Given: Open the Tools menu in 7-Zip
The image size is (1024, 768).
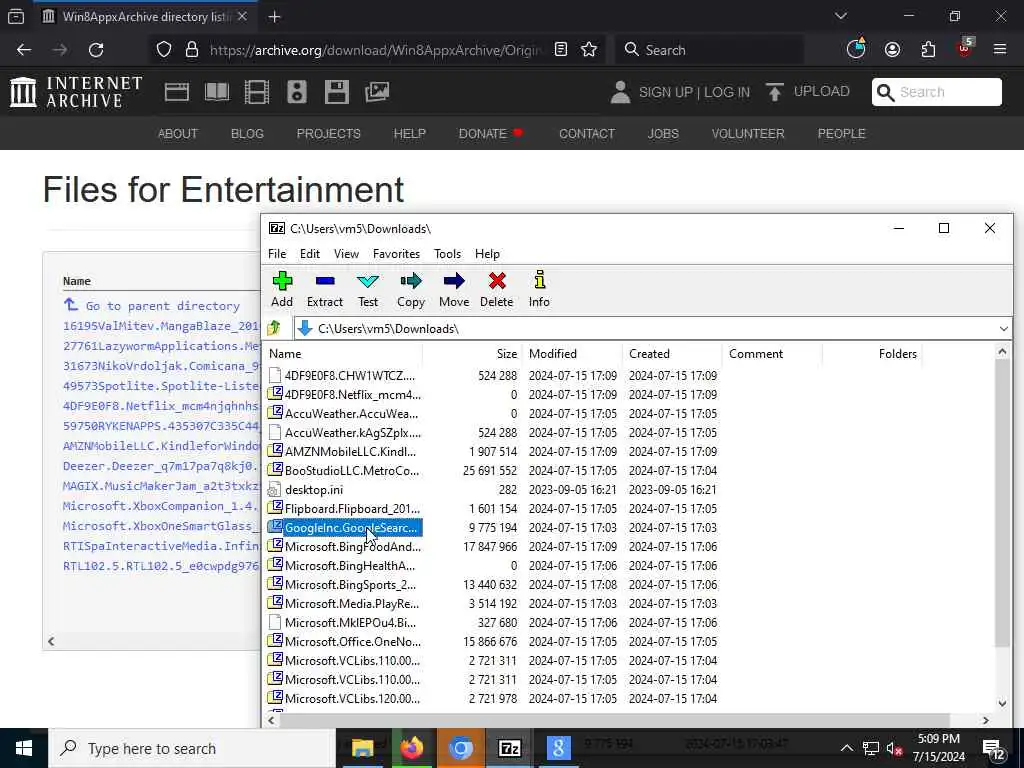Looking at the screenshot, I should (447, 253).
